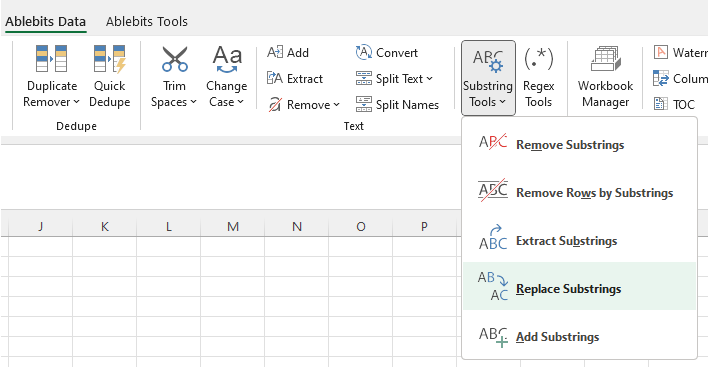Switch to the Ablebits Data tab
The height and width of the screenshot is (367, 708).
[x=46, y=21]
